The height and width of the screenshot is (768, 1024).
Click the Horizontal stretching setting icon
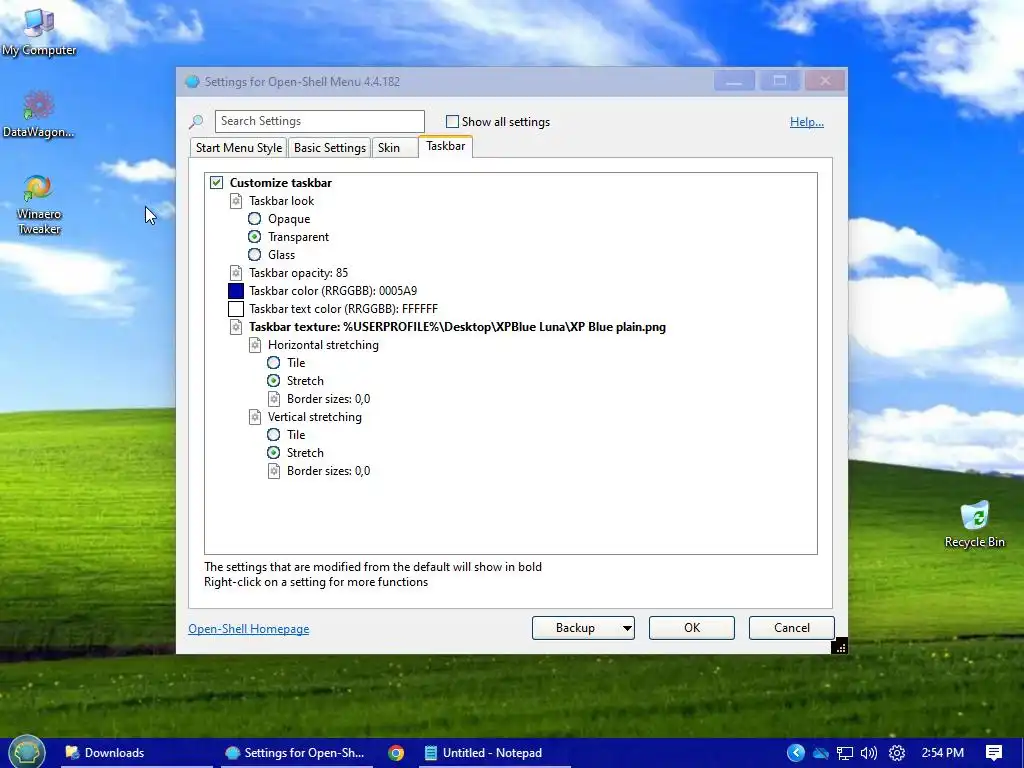(255, 345)
